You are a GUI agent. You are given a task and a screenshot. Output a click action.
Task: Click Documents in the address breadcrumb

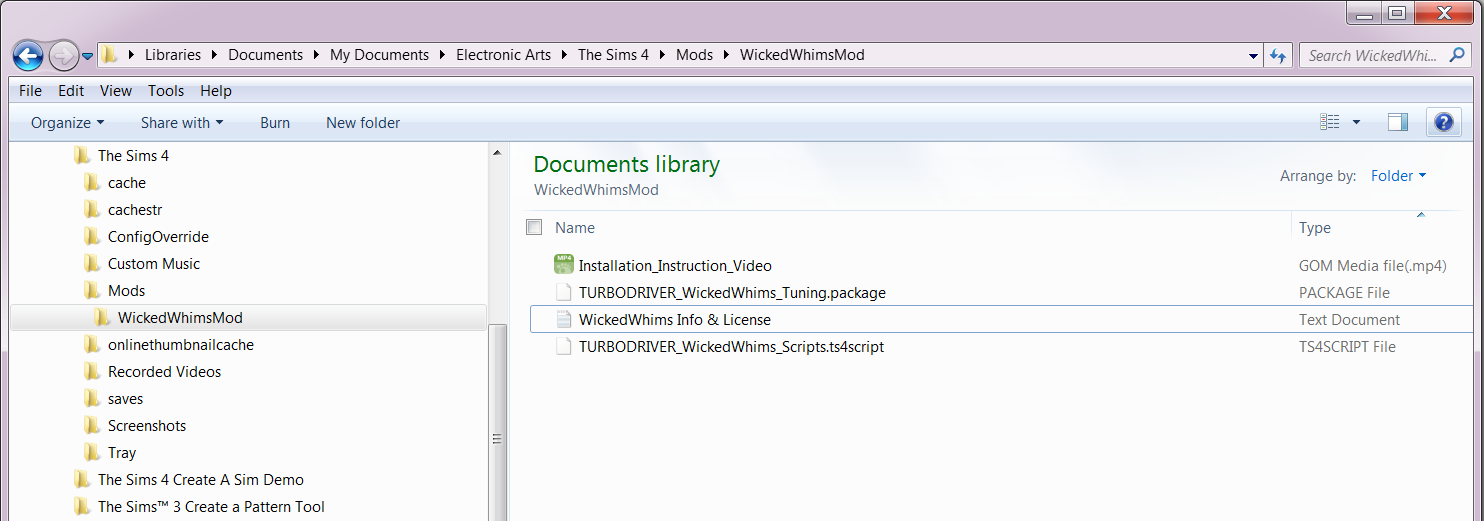[x=265, y=55]
